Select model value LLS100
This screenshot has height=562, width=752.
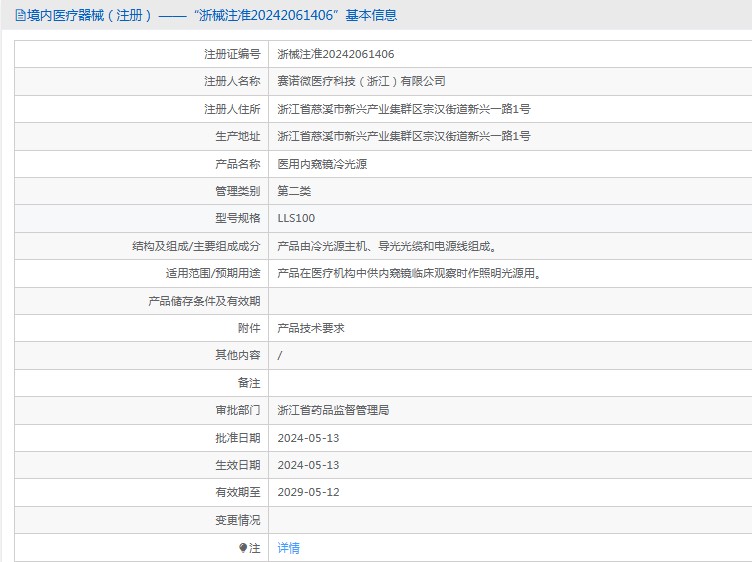pos(296,218)
